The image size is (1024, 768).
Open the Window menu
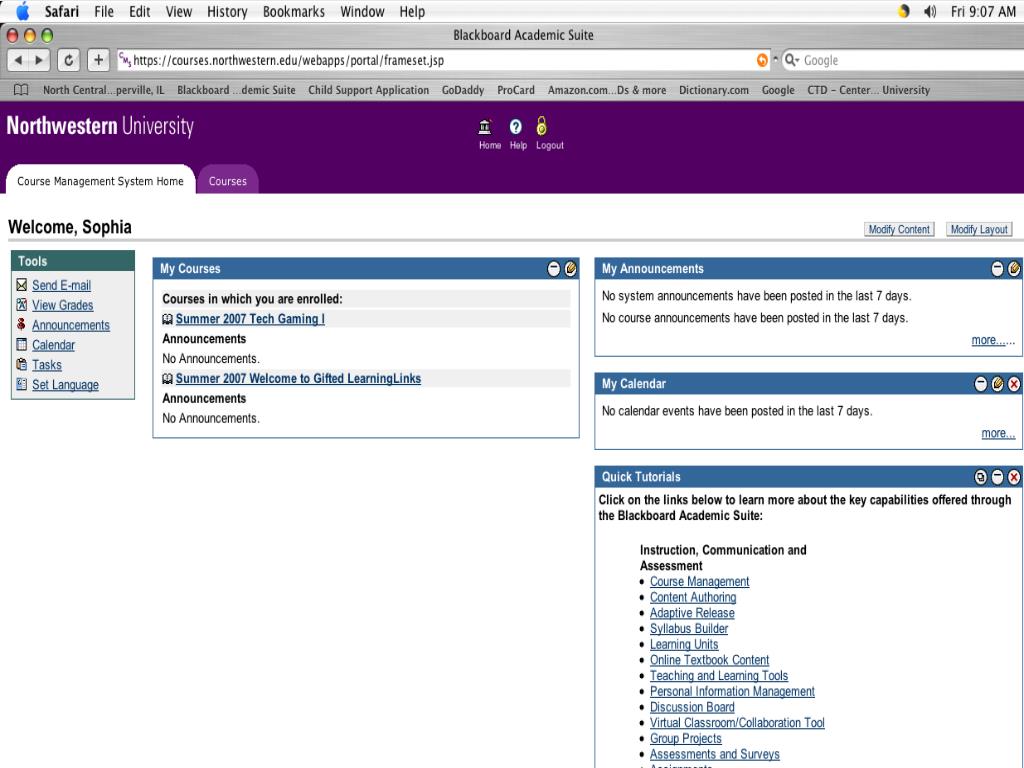pyautogui.click(x=362, y=11)
